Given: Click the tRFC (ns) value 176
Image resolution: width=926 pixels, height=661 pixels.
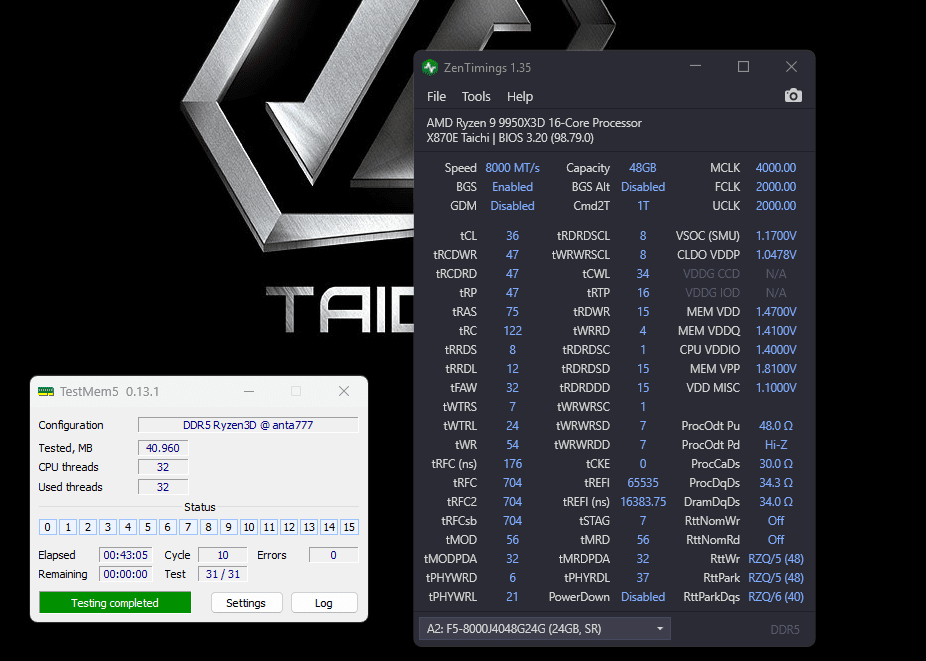Looking at the screenshot, I should coord(513,464).
